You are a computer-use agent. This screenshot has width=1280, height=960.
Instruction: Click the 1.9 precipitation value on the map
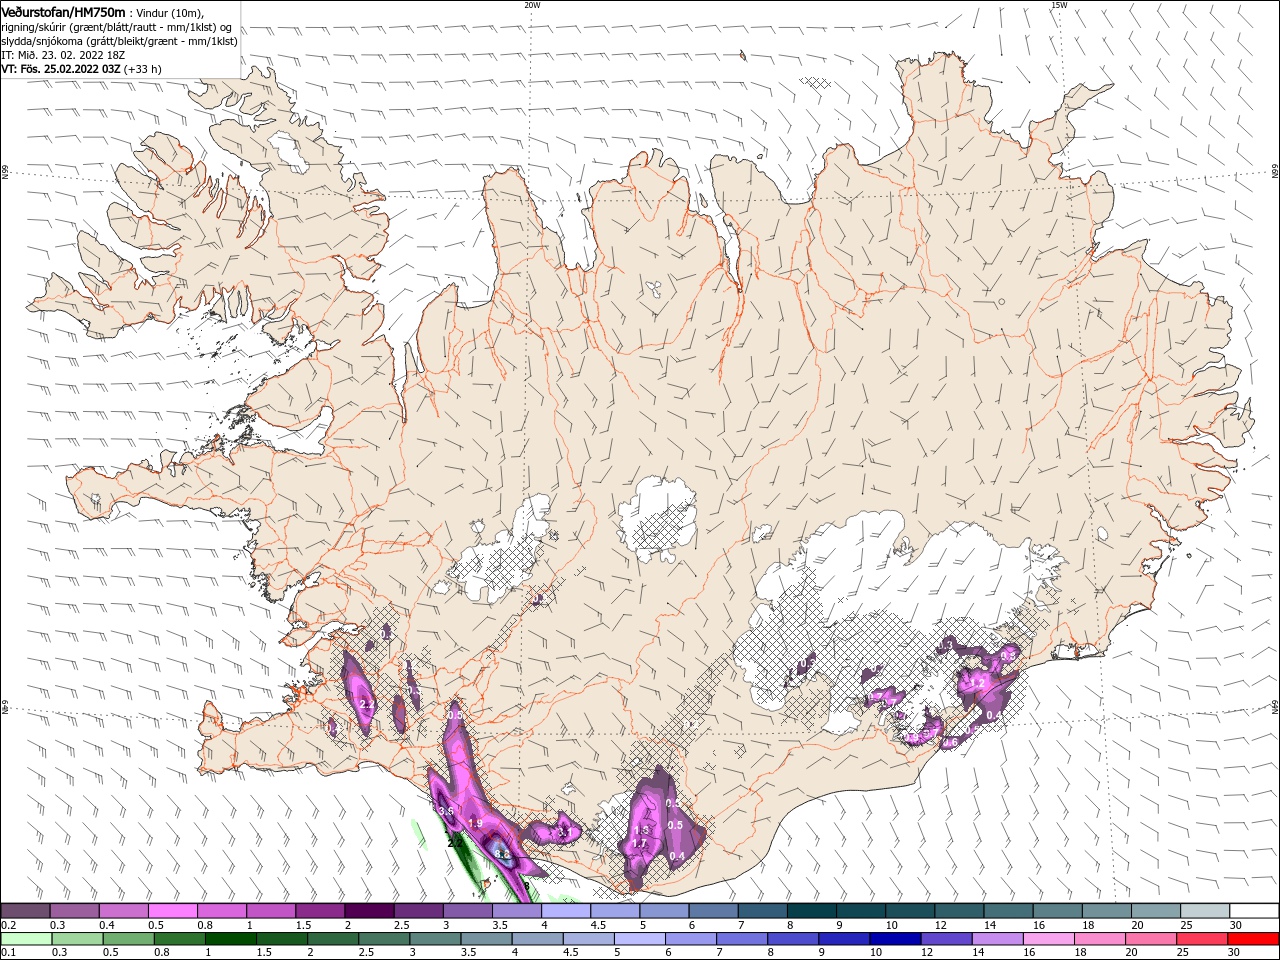click(475, 823)
